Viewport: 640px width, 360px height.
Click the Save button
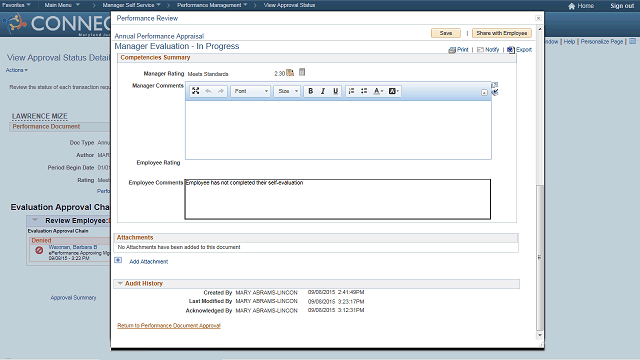click(446, 33)
